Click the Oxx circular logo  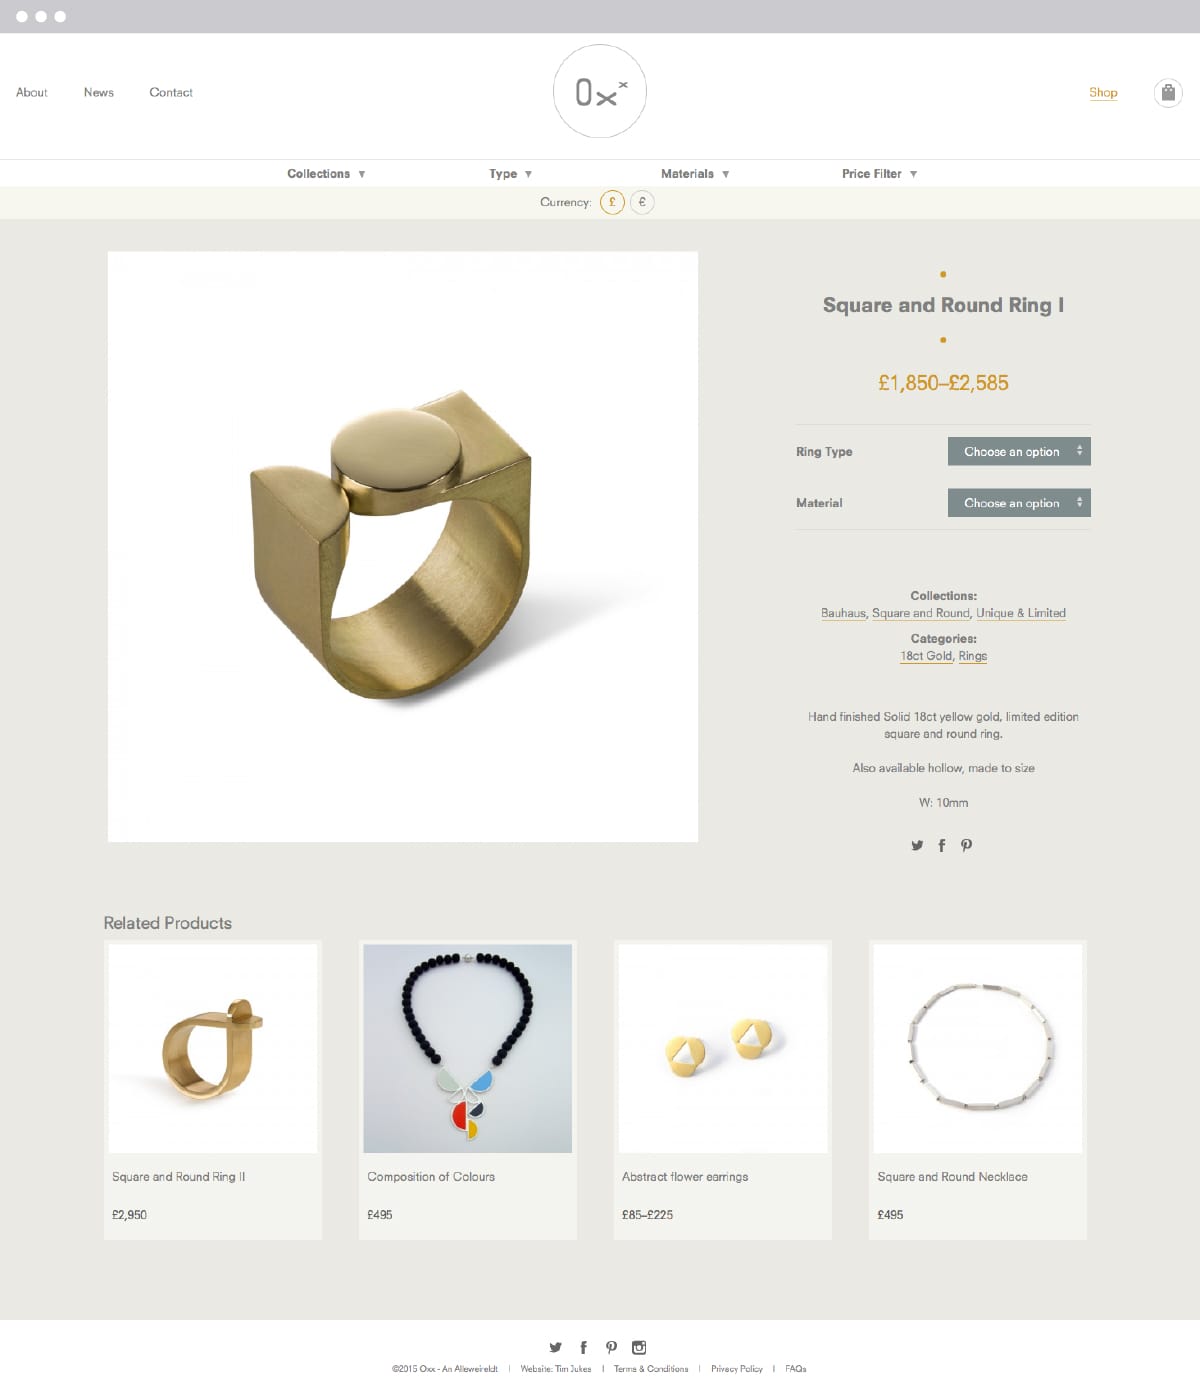tap(600, 91)
